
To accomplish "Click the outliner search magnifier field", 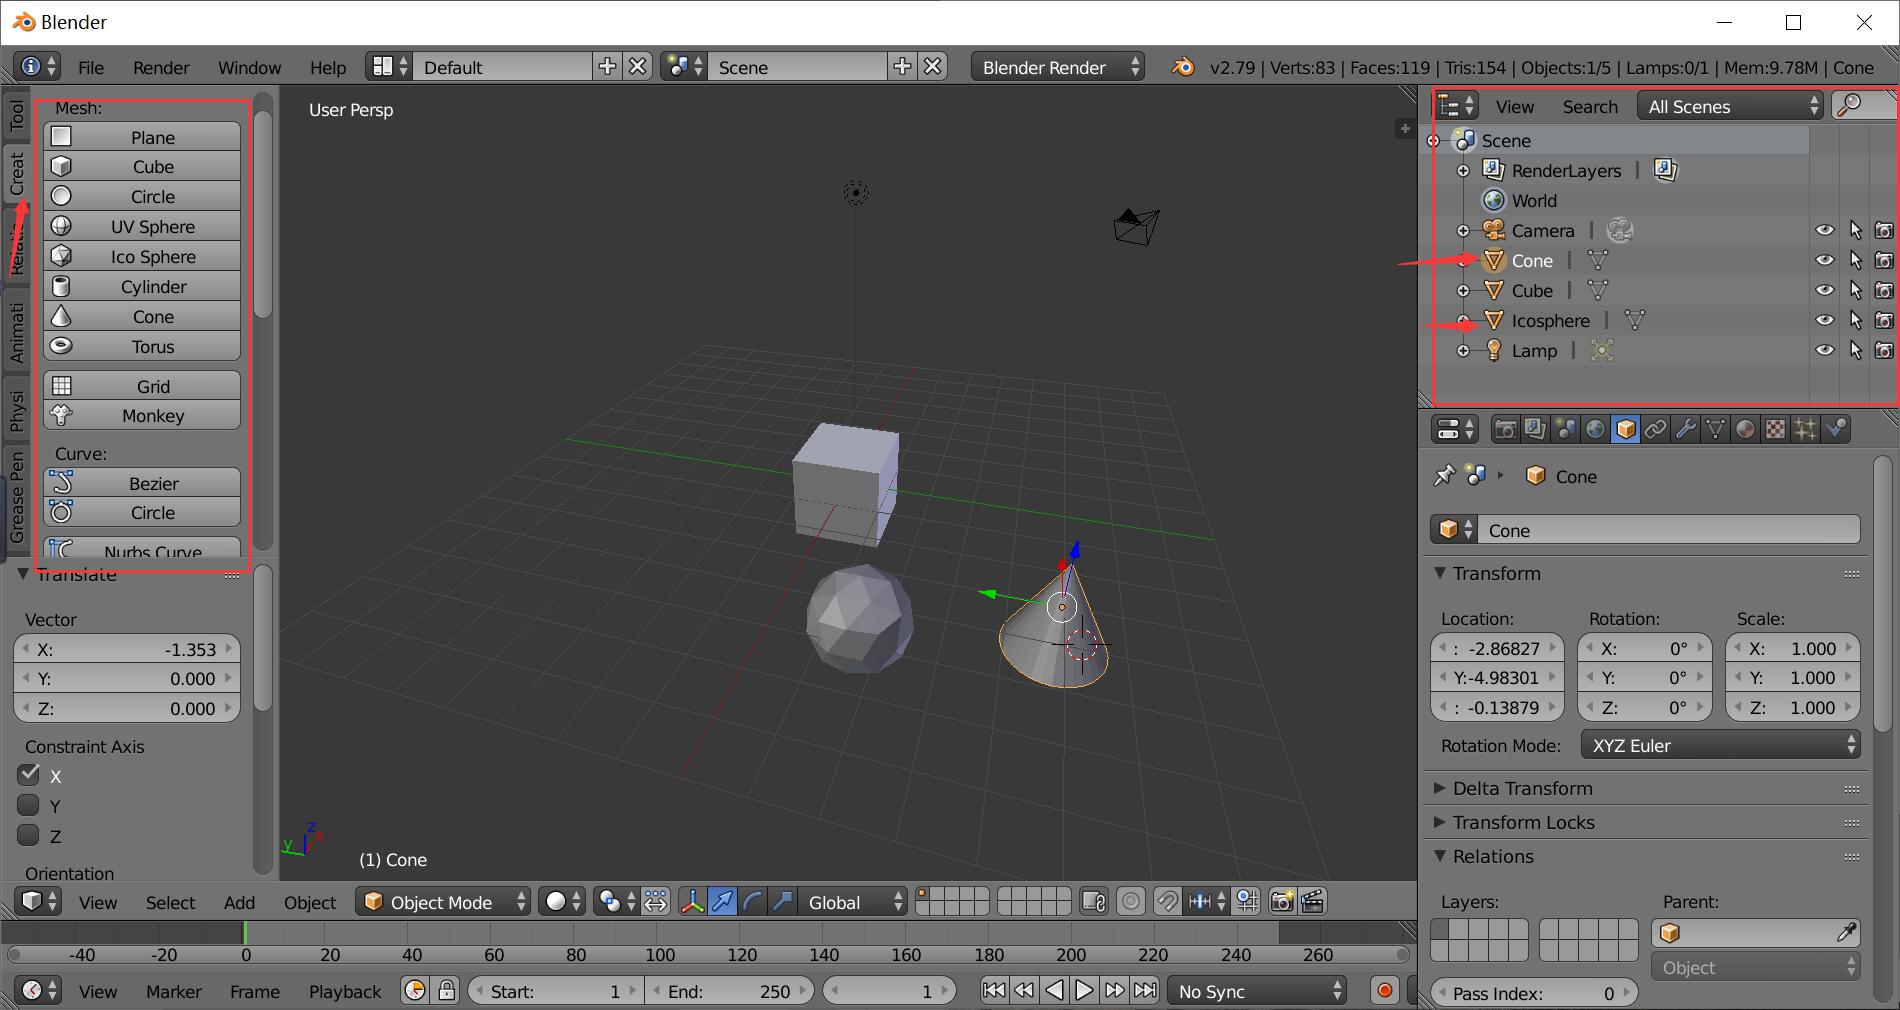I will [x=1862, y=106].
